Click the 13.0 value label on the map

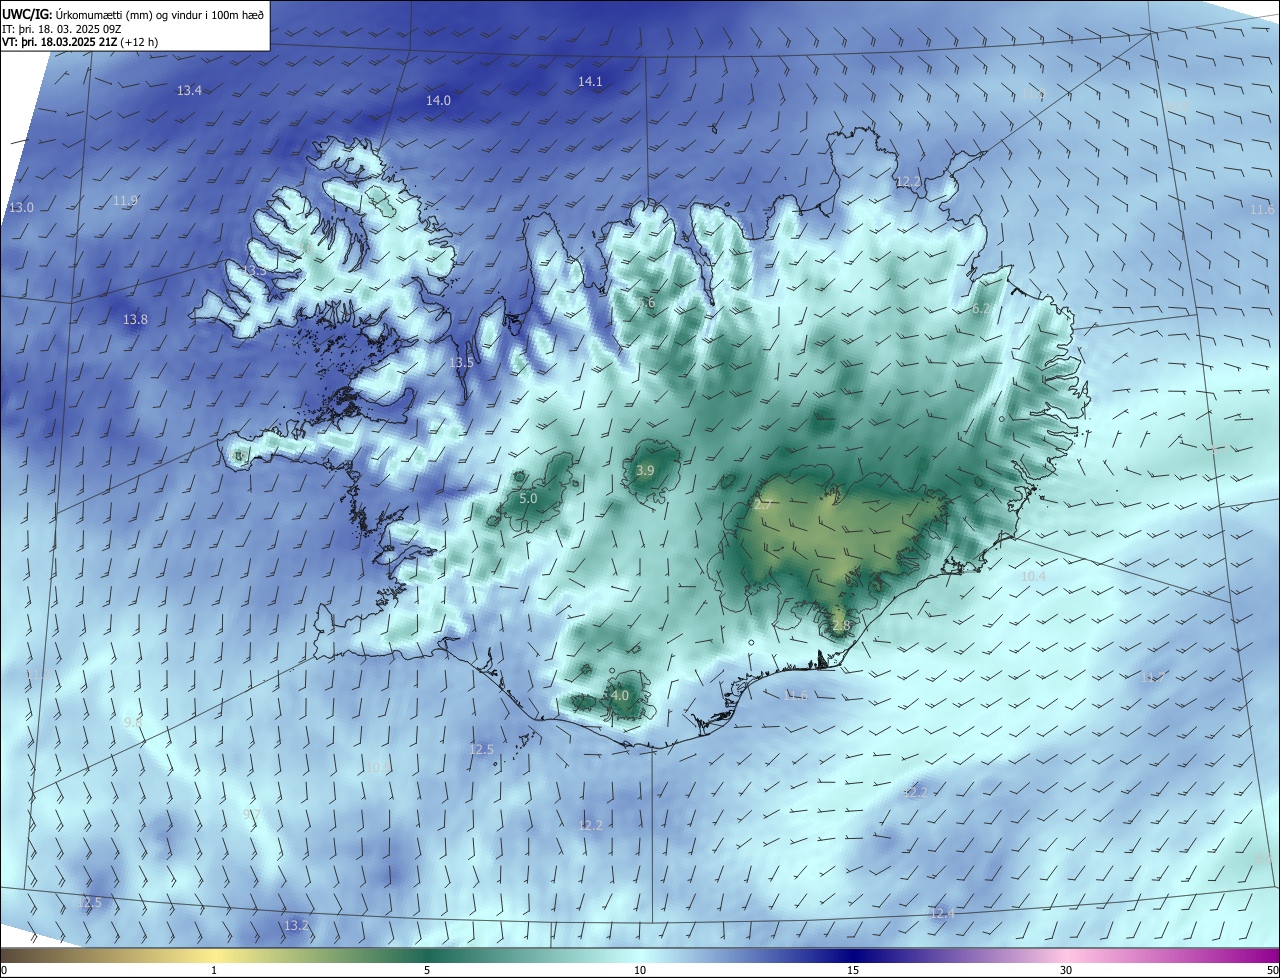click(21, 208)
